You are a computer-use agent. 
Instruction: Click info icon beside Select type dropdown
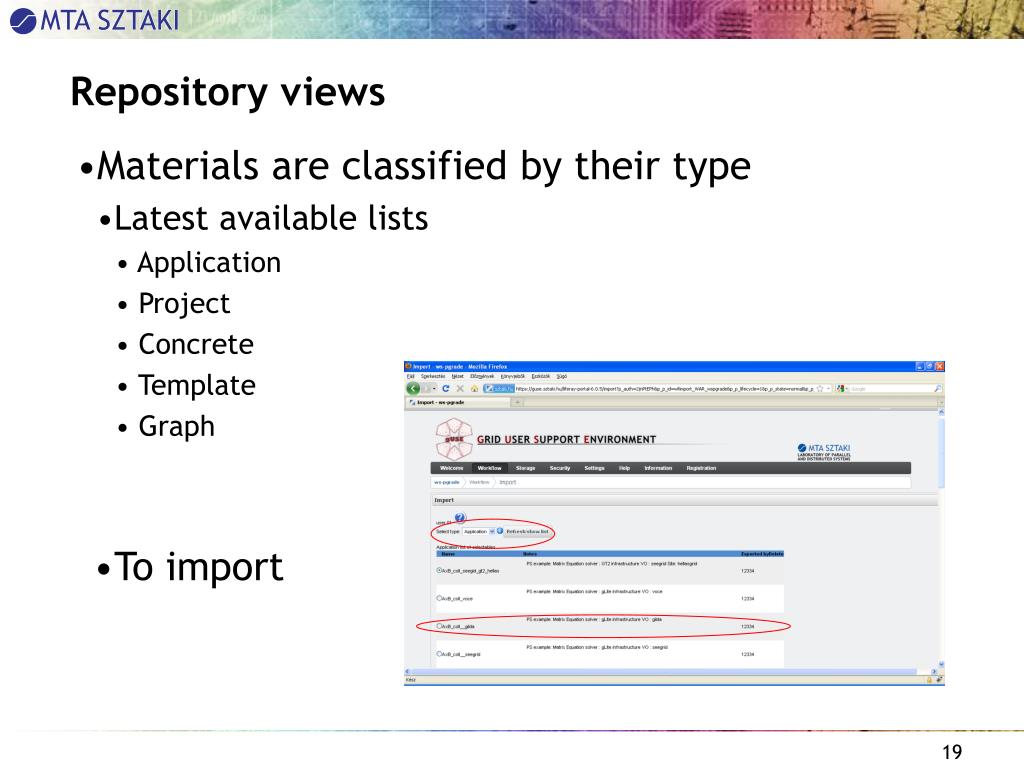click(x=500, y=531)
